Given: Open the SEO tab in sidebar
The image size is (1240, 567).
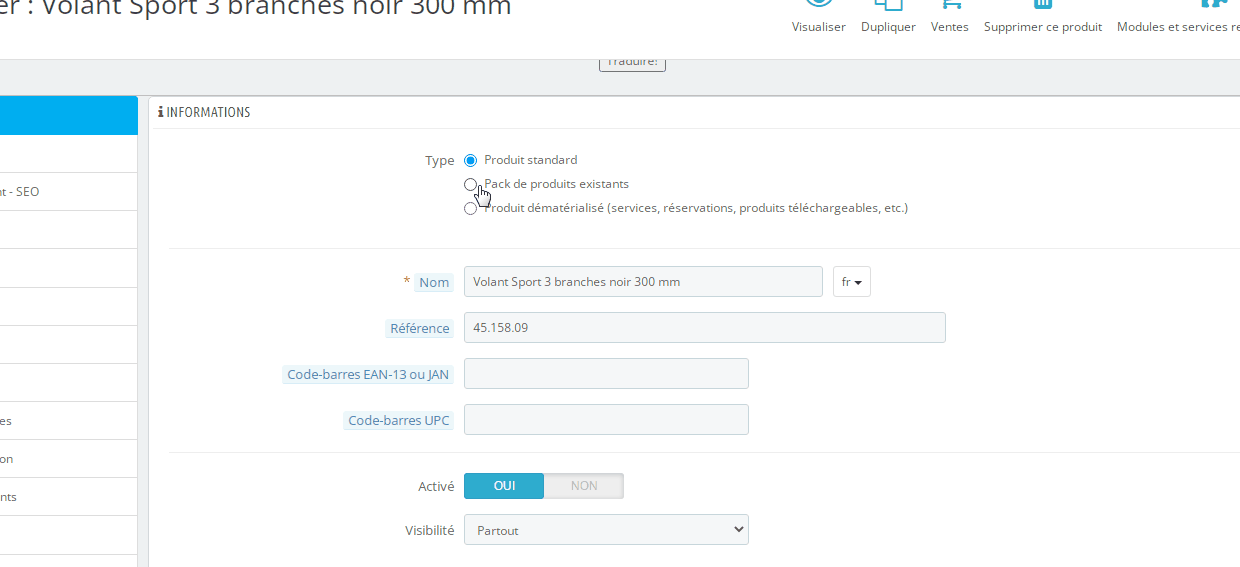Looking at the screenshot, I should (68, 191).
